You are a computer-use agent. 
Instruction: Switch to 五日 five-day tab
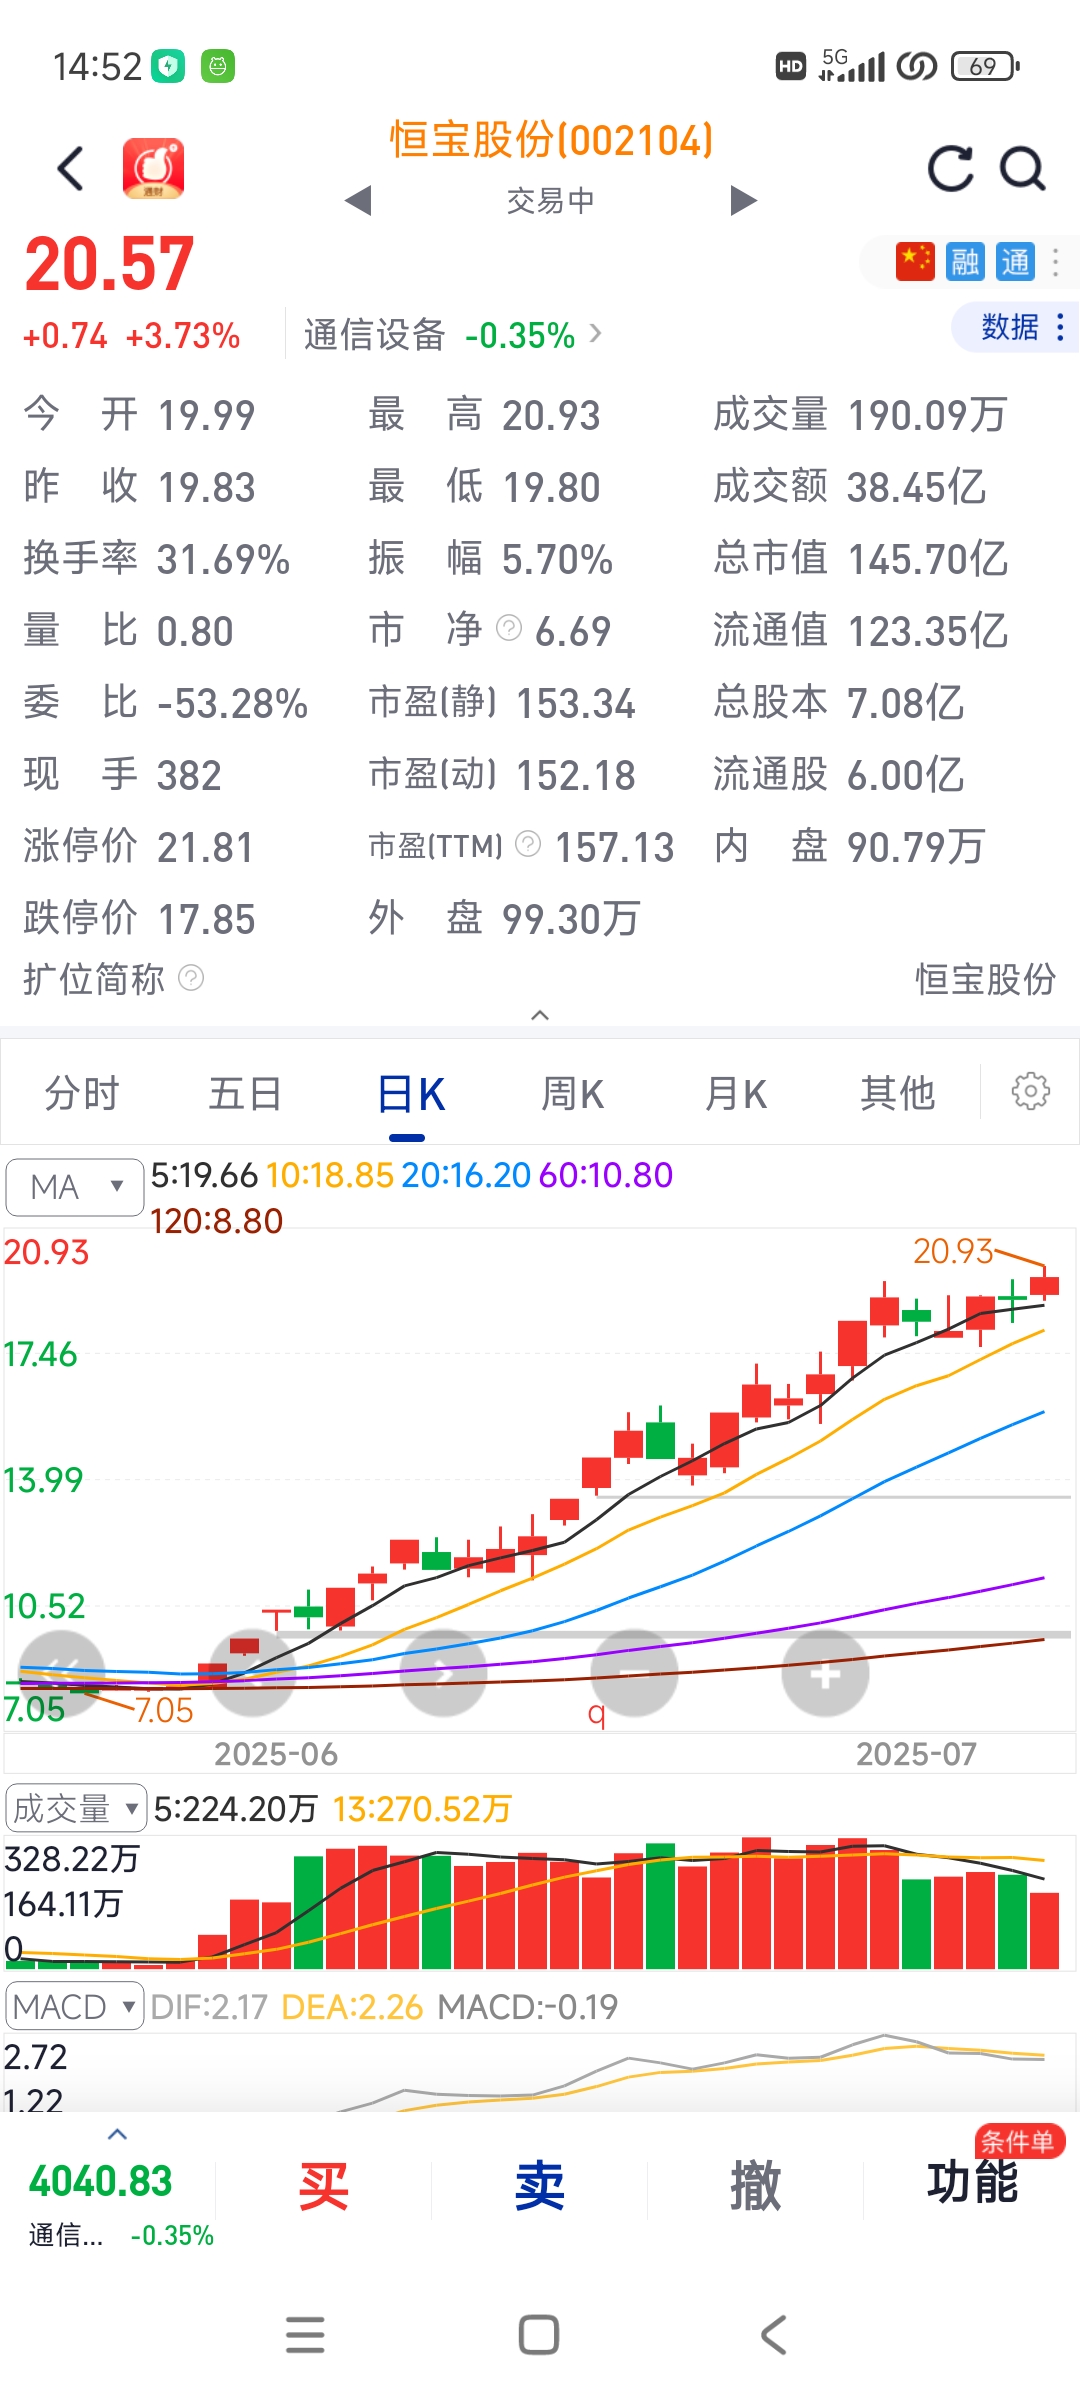tap(245, 1093)
